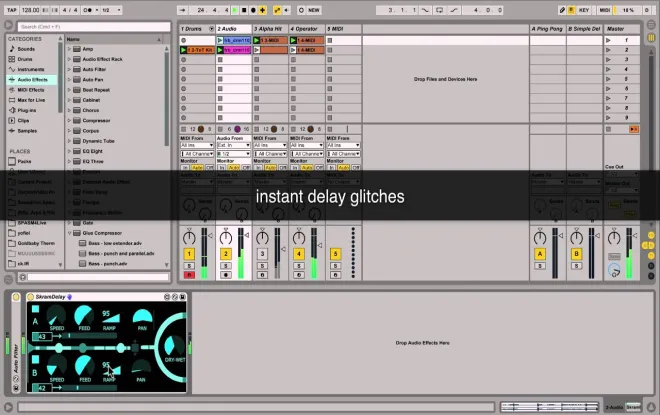This screenshot has height=415, width=660.
Task: Select the Drums category
Action: (x=25, y=59)
